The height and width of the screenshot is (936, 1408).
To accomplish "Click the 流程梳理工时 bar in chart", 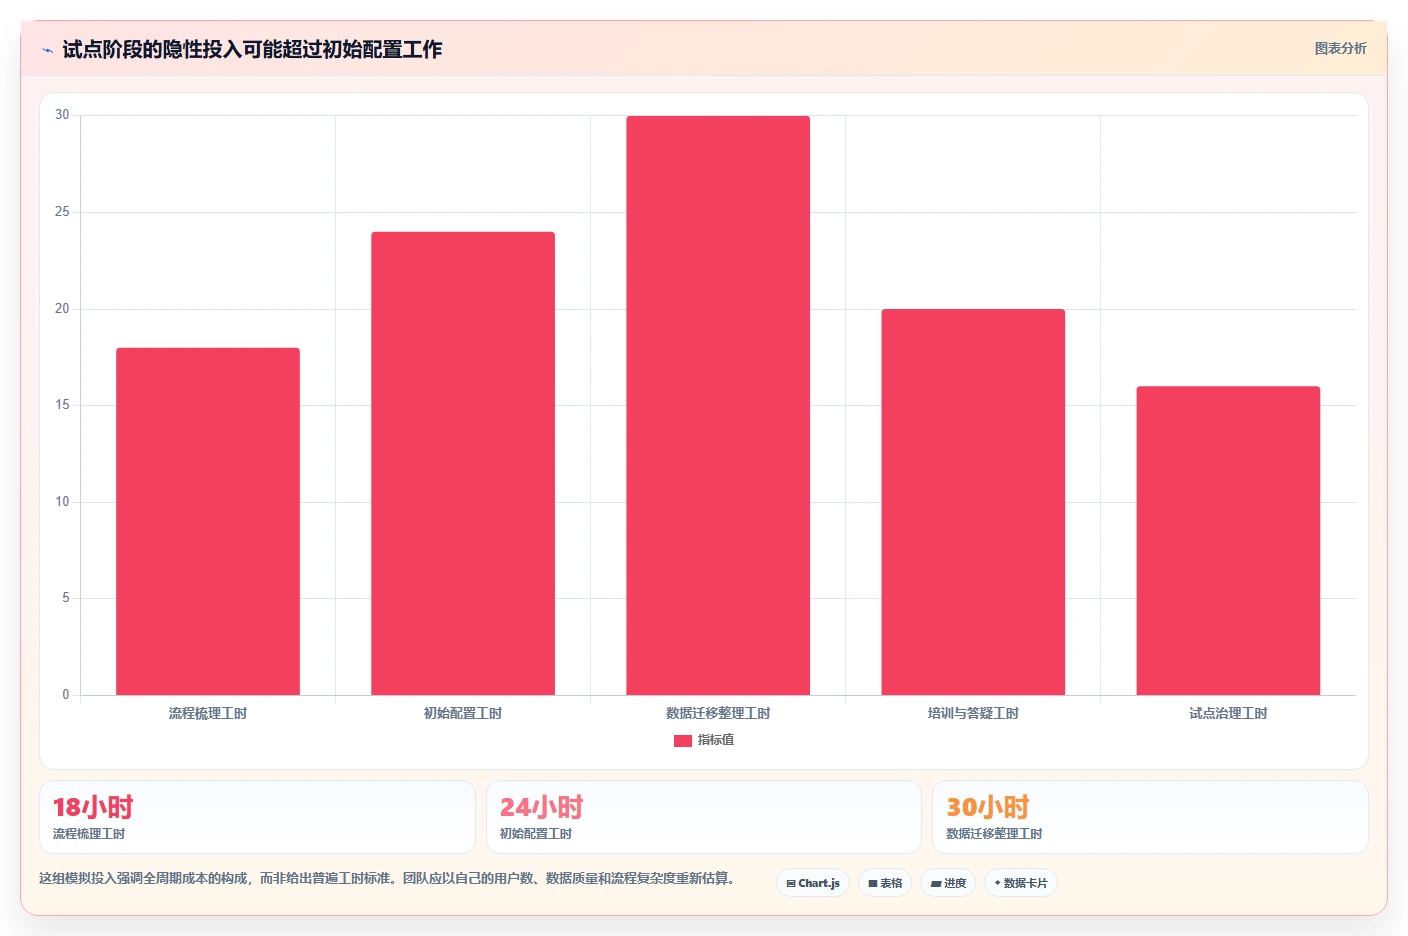I will pyautogui.click(x=208, y=521).
